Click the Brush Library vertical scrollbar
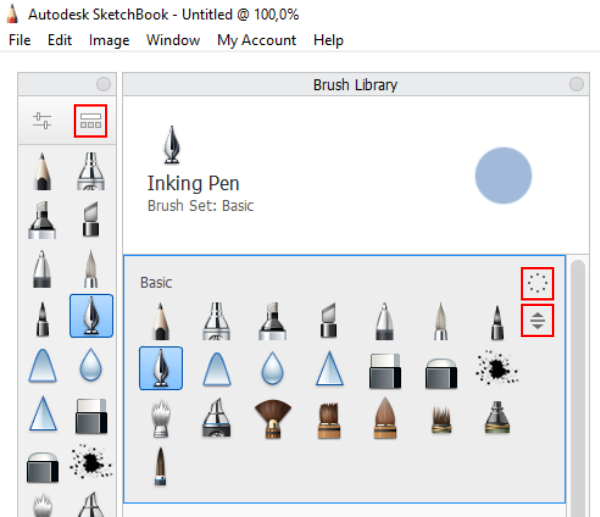 (578, 388)
